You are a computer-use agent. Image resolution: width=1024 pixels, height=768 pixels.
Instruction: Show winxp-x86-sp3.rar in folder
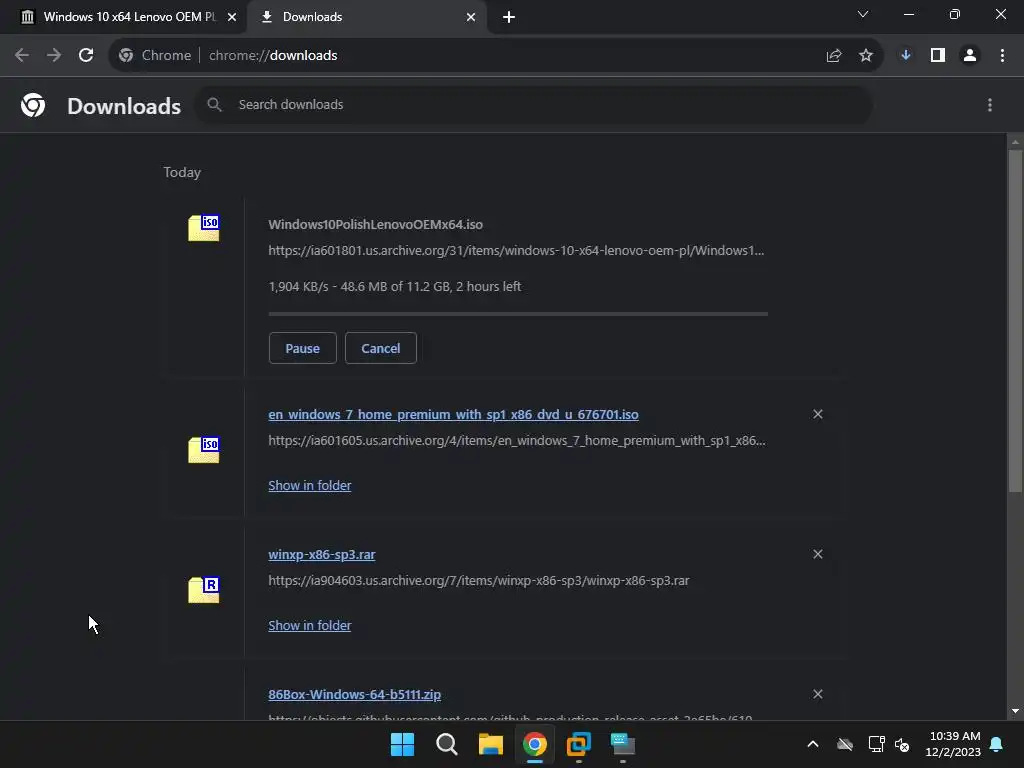[x=310, y=625]
